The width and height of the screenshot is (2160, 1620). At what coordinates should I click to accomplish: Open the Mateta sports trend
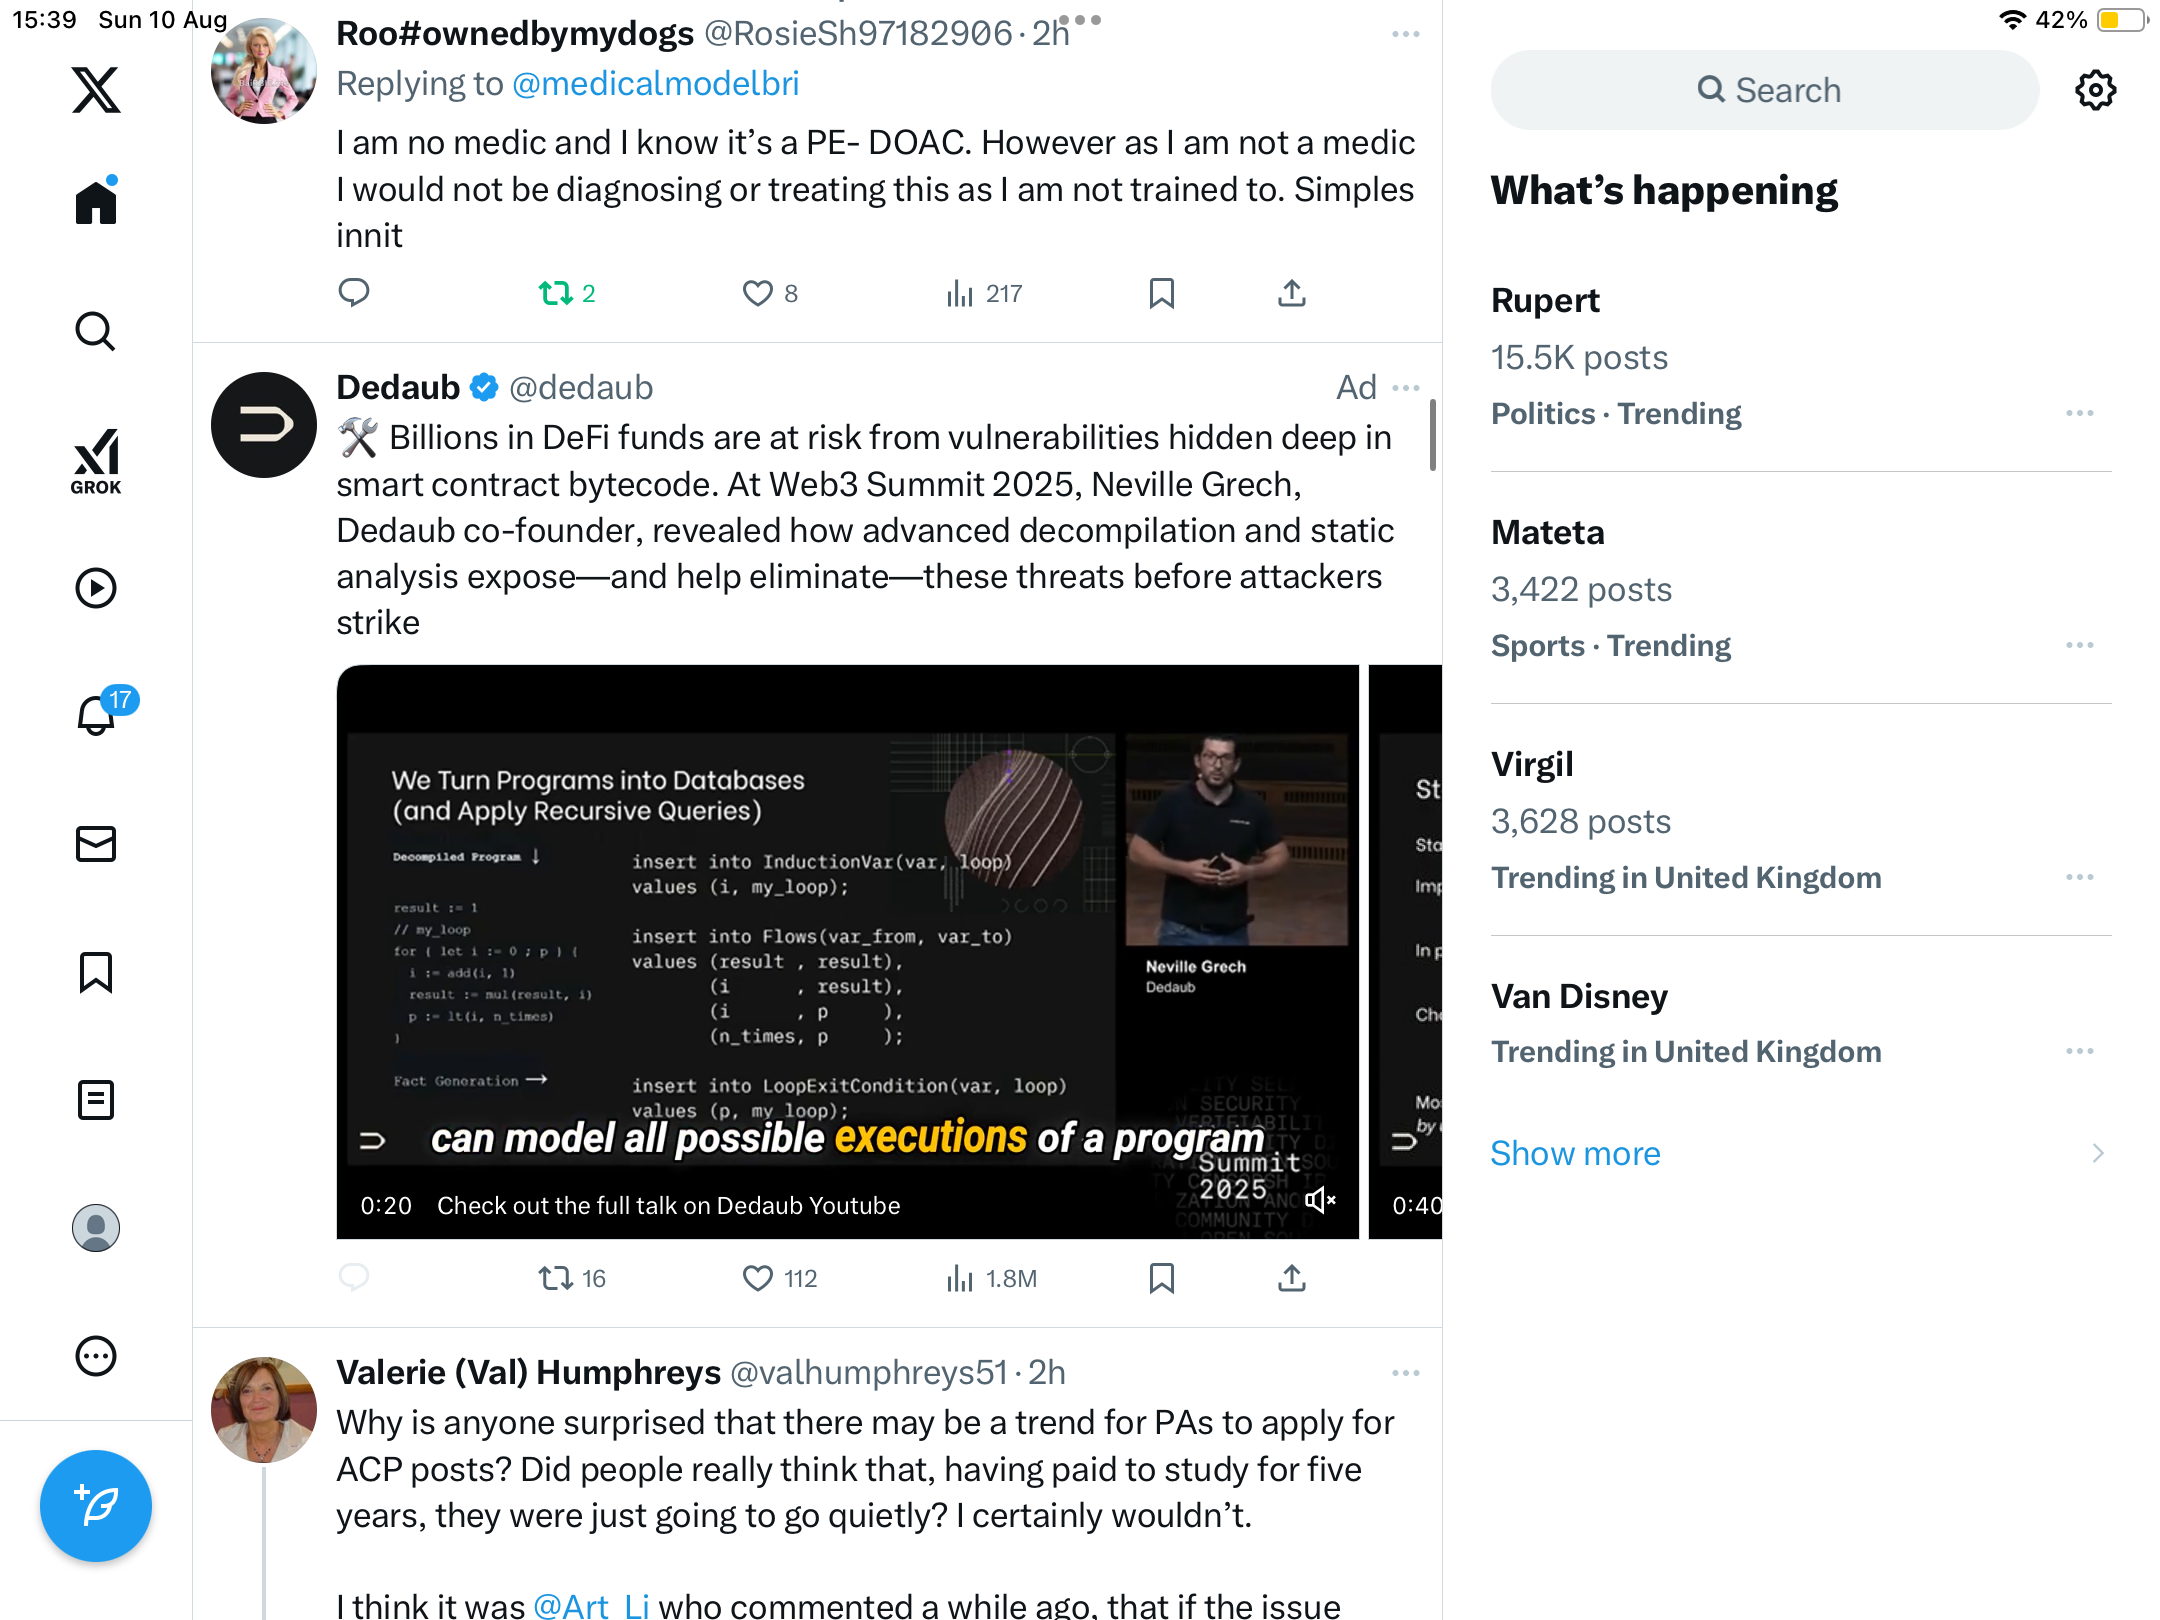1547,532
